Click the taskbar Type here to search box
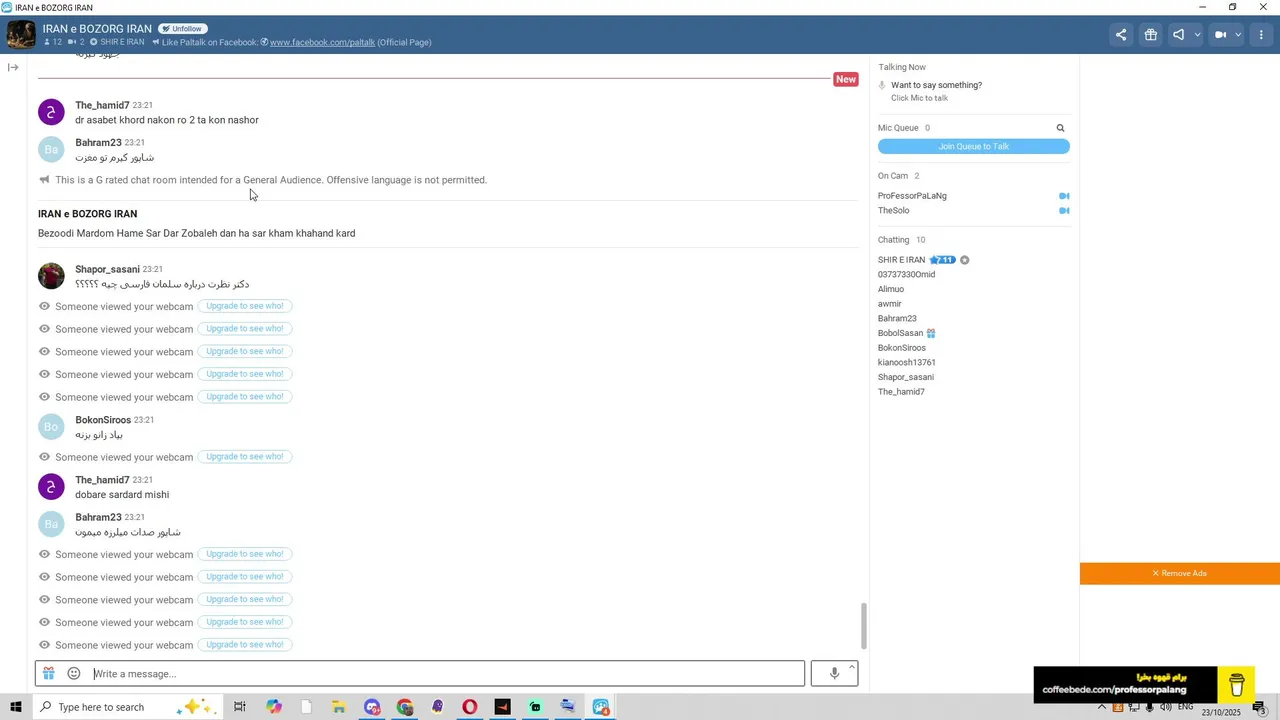This screenshot has width=1280, height=720. (126, 707)
